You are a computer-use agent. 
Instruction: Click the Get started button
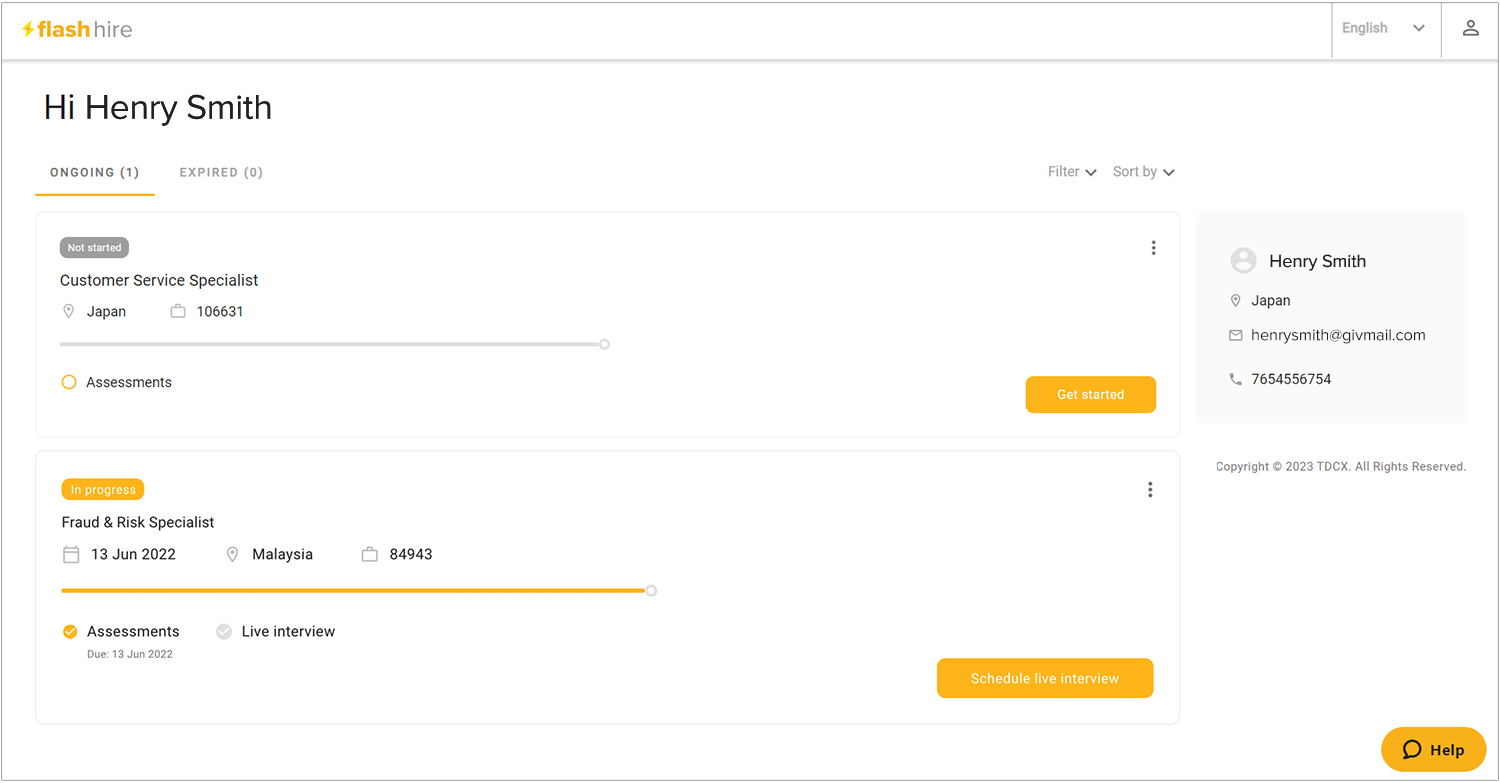pos(1090,394)
